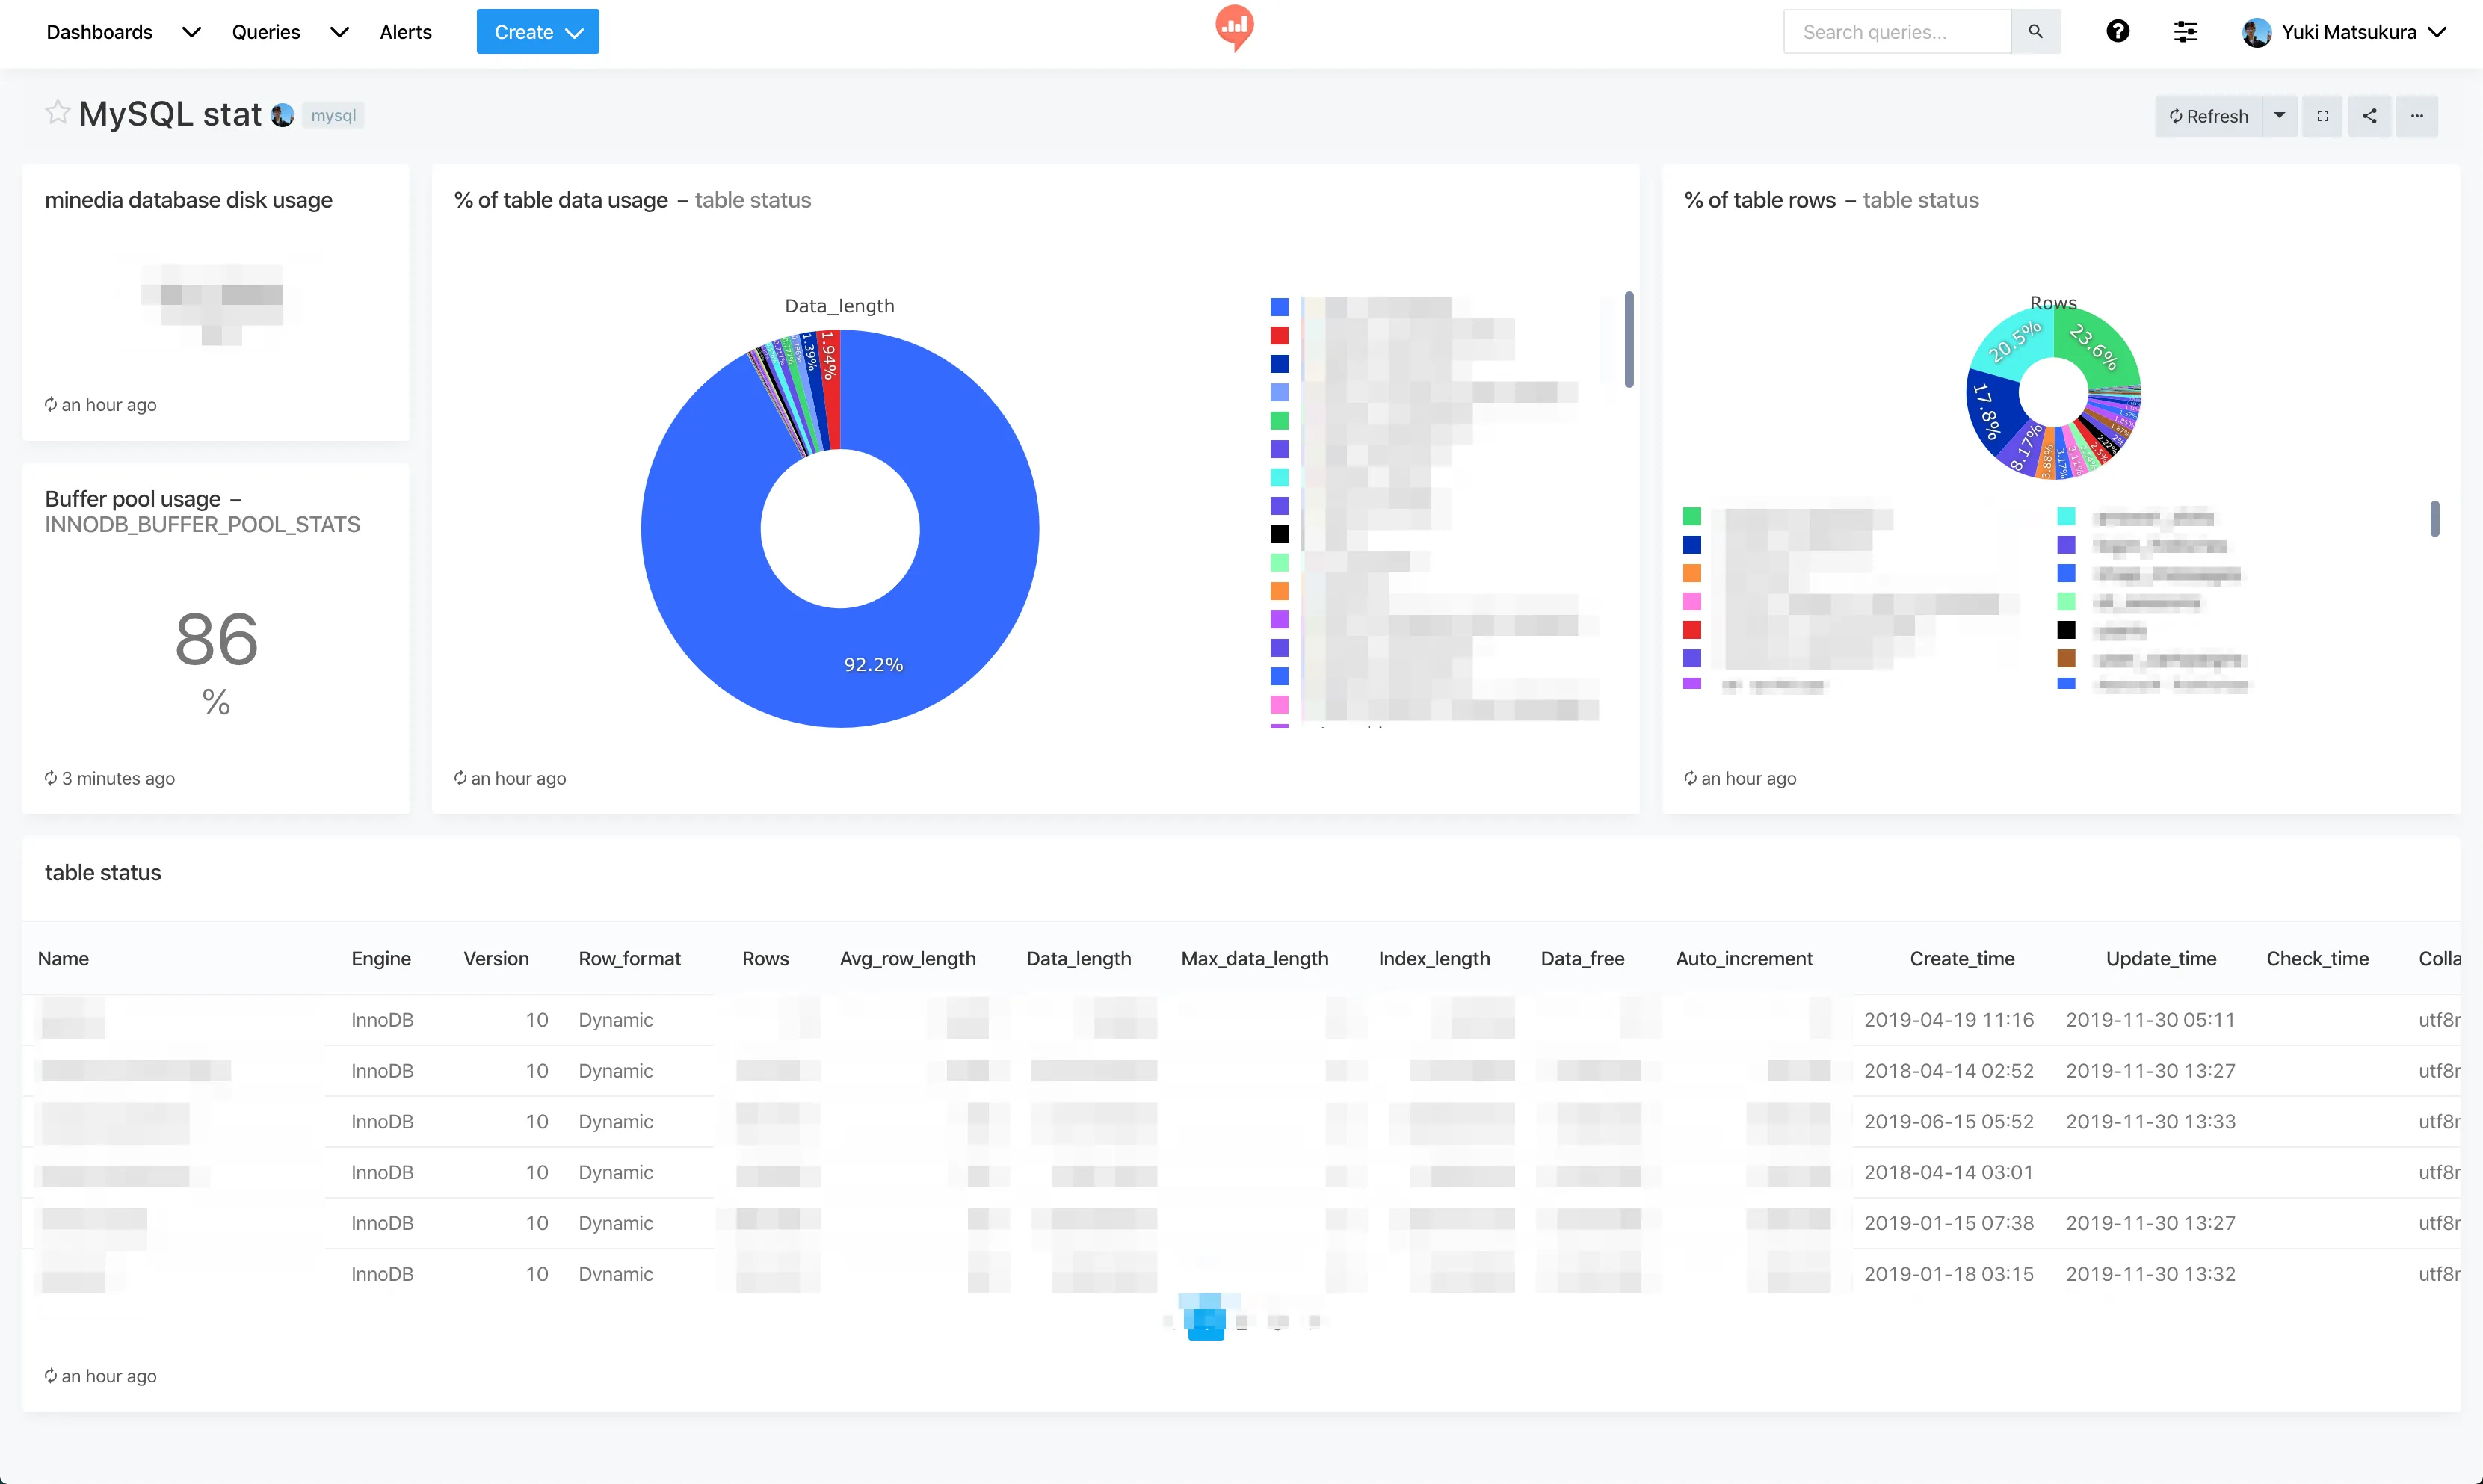Click the Redash logo icon
This screenshot has width=2483, height=1484.
(x=1234, y=27)
